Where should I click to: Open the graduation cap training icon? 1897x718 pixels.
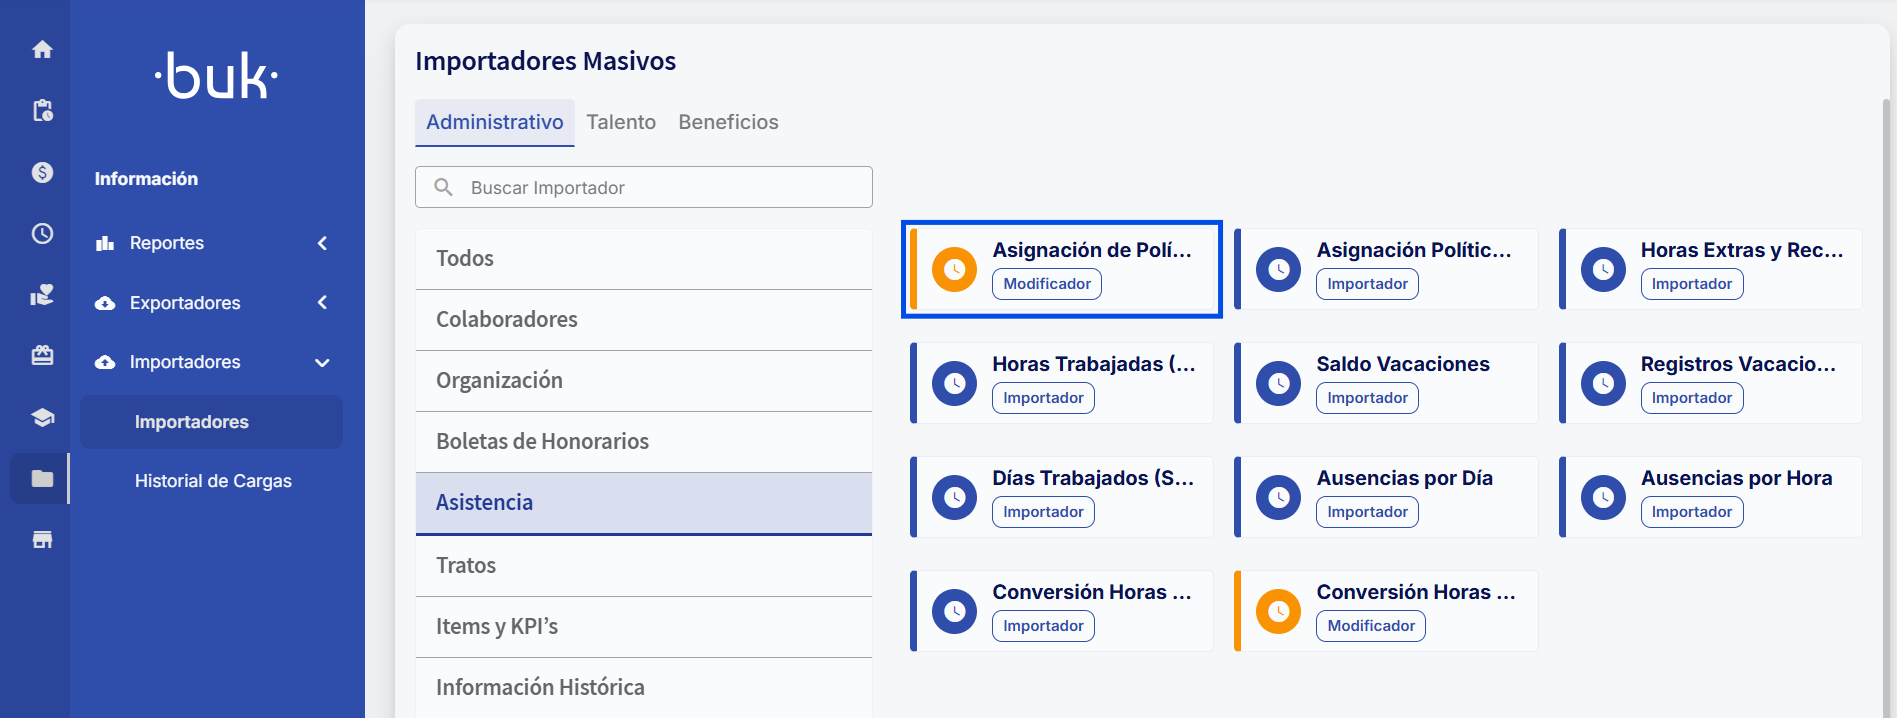click(x=41, y=417)
